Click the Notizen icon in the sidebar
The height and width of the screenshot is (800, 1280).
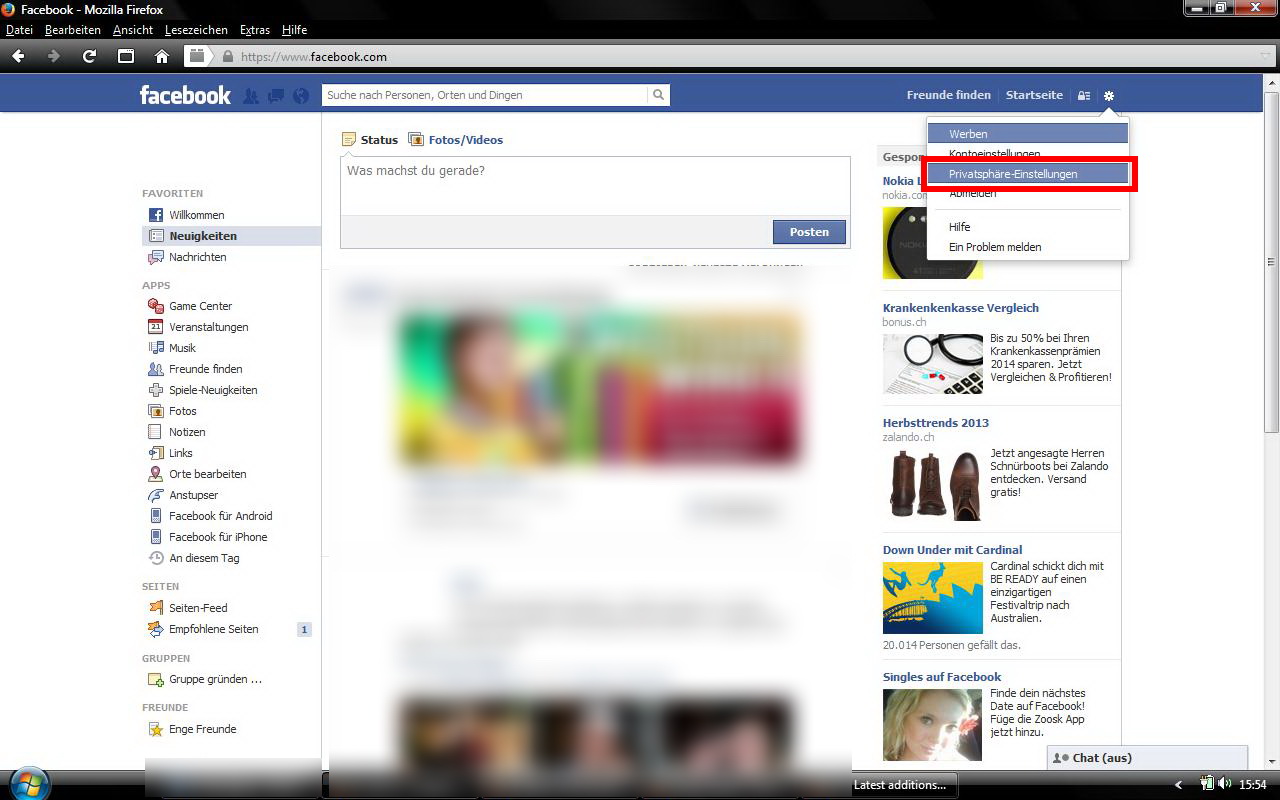tap(156, 432)
